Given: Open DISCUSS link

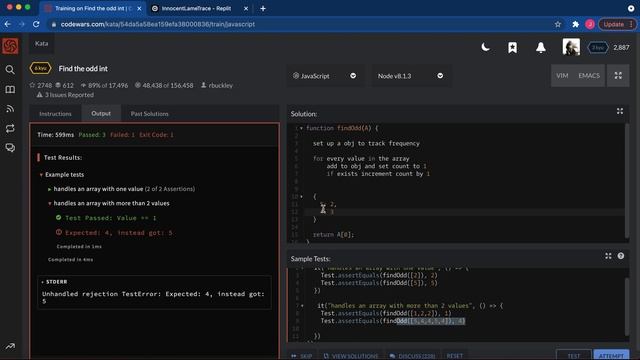Looking at the screenshot, I should coord(412,356).
